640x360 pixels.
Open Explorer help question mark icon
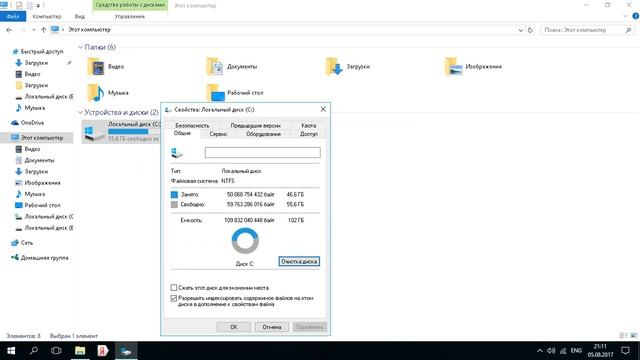point(636,16)
